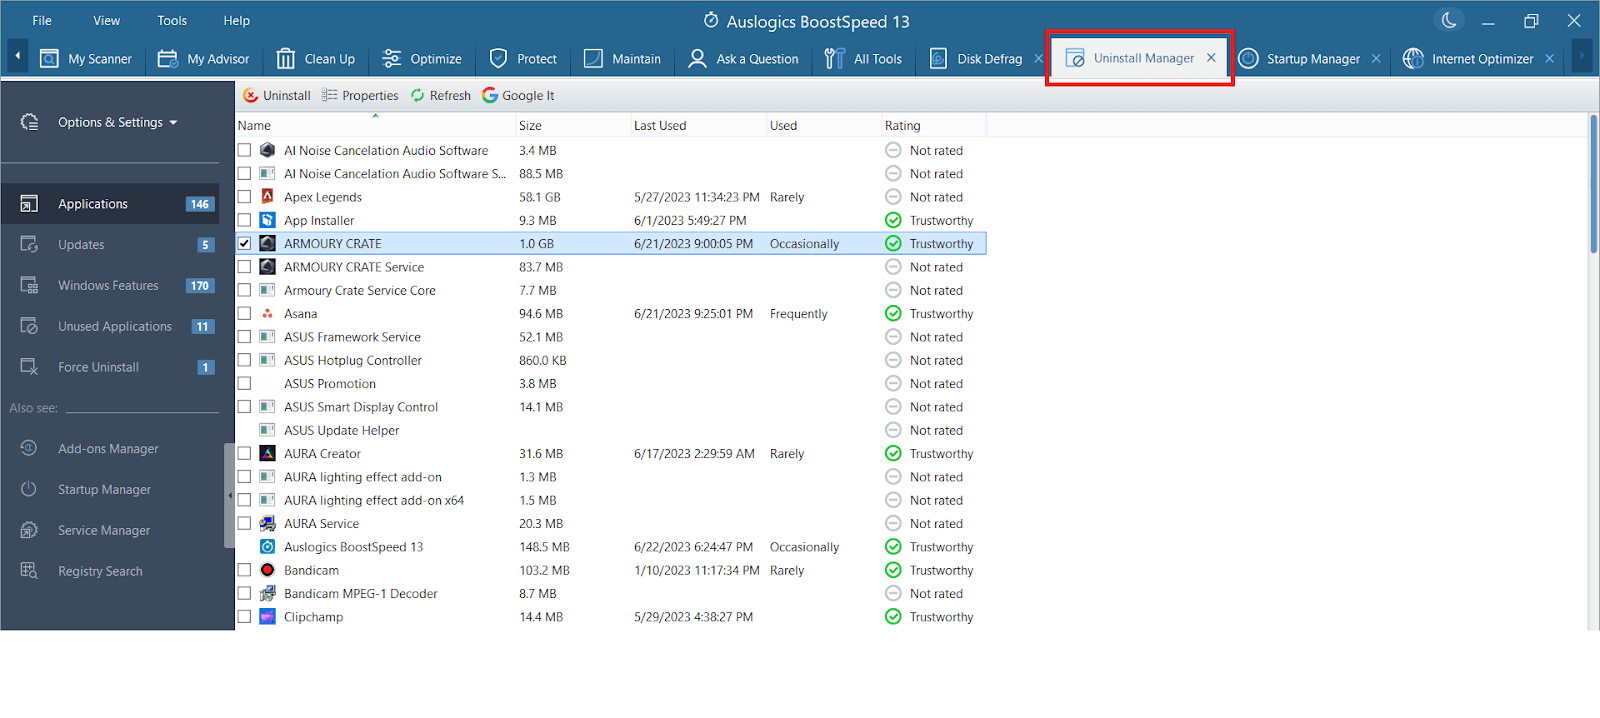
Task: Collapse the sidebar with the splitter arrow
Action: [229, 496]
